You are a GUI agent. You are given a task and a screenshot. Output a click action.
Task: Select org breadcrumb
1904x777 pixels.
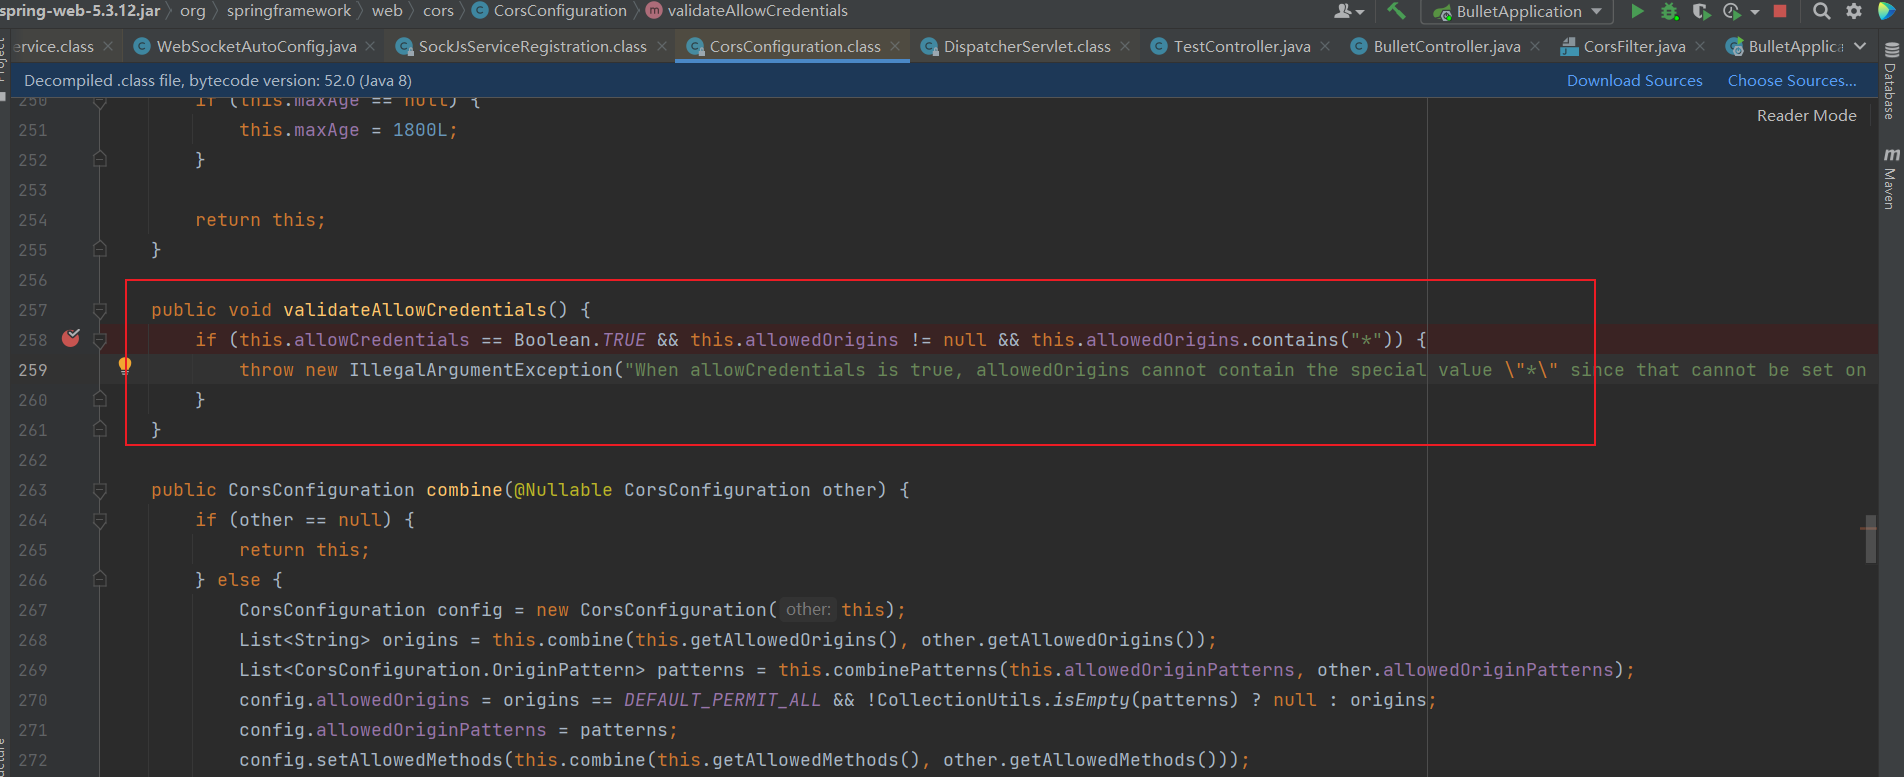pyautogui.click(x=193, y=11)
